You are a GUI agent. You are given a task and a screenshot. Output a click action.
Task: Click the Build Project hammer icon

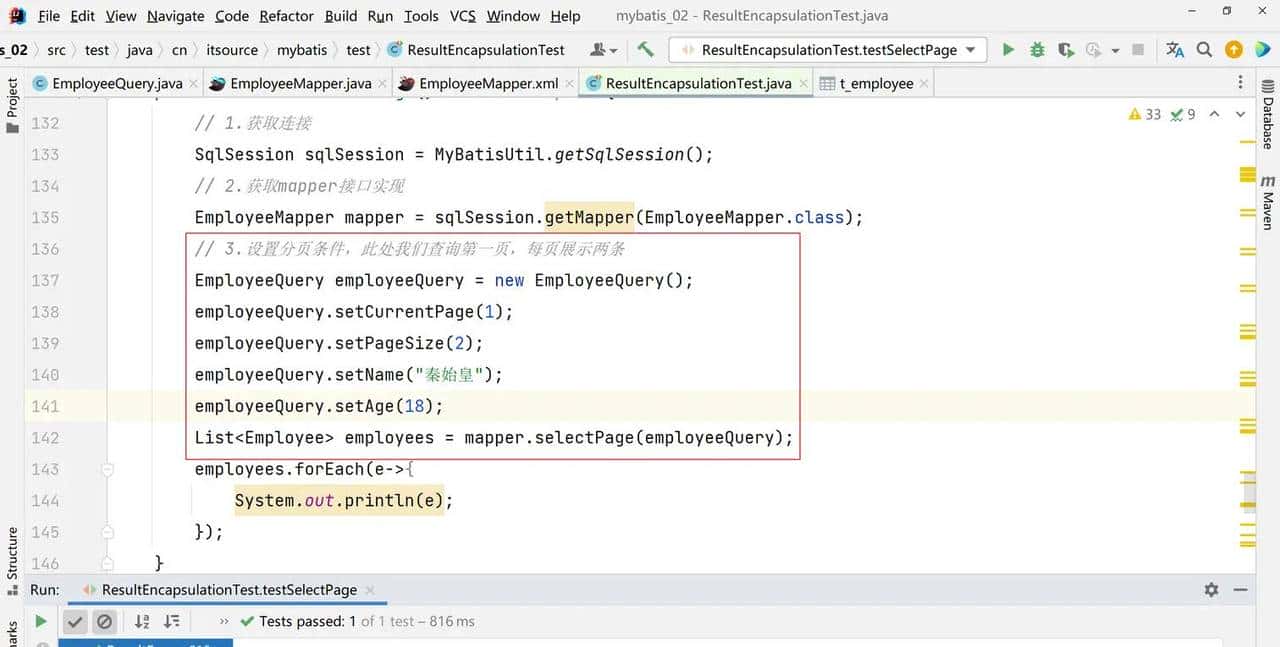[645, 50]
